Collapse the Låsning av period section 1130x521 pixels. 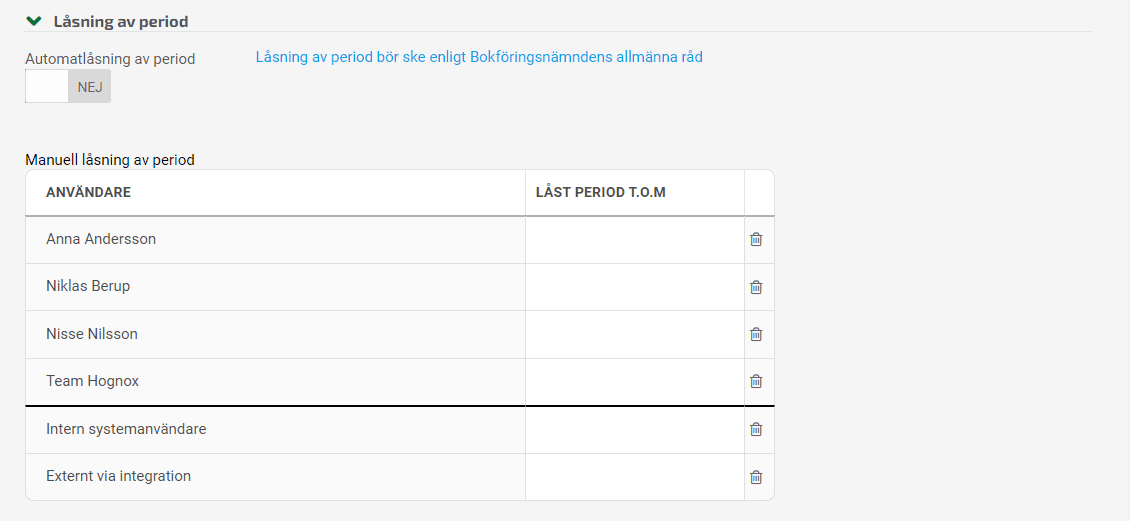[x=33, y=22]
